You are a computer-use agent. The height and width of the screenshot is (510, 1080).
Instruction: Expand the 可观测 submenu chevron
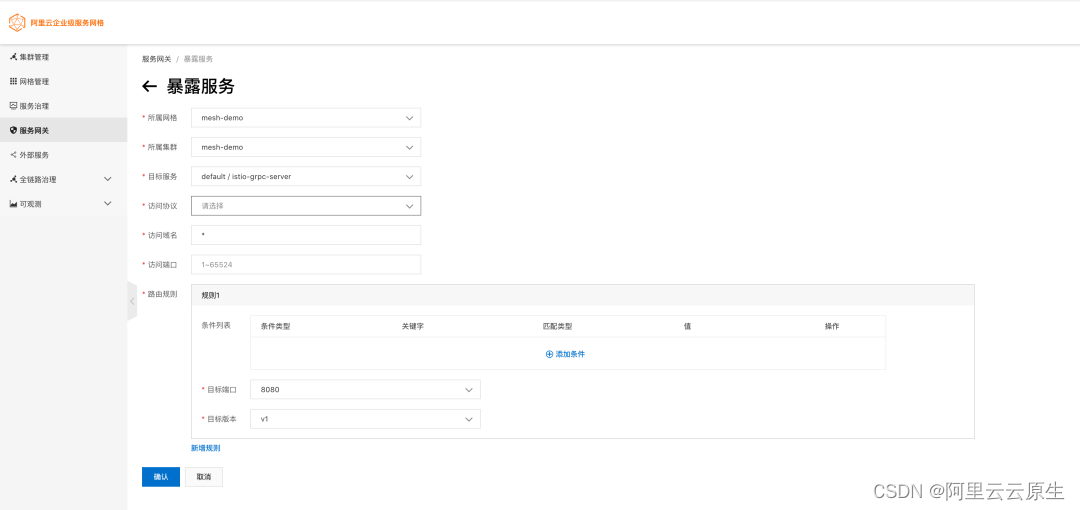tap(107, 204)
